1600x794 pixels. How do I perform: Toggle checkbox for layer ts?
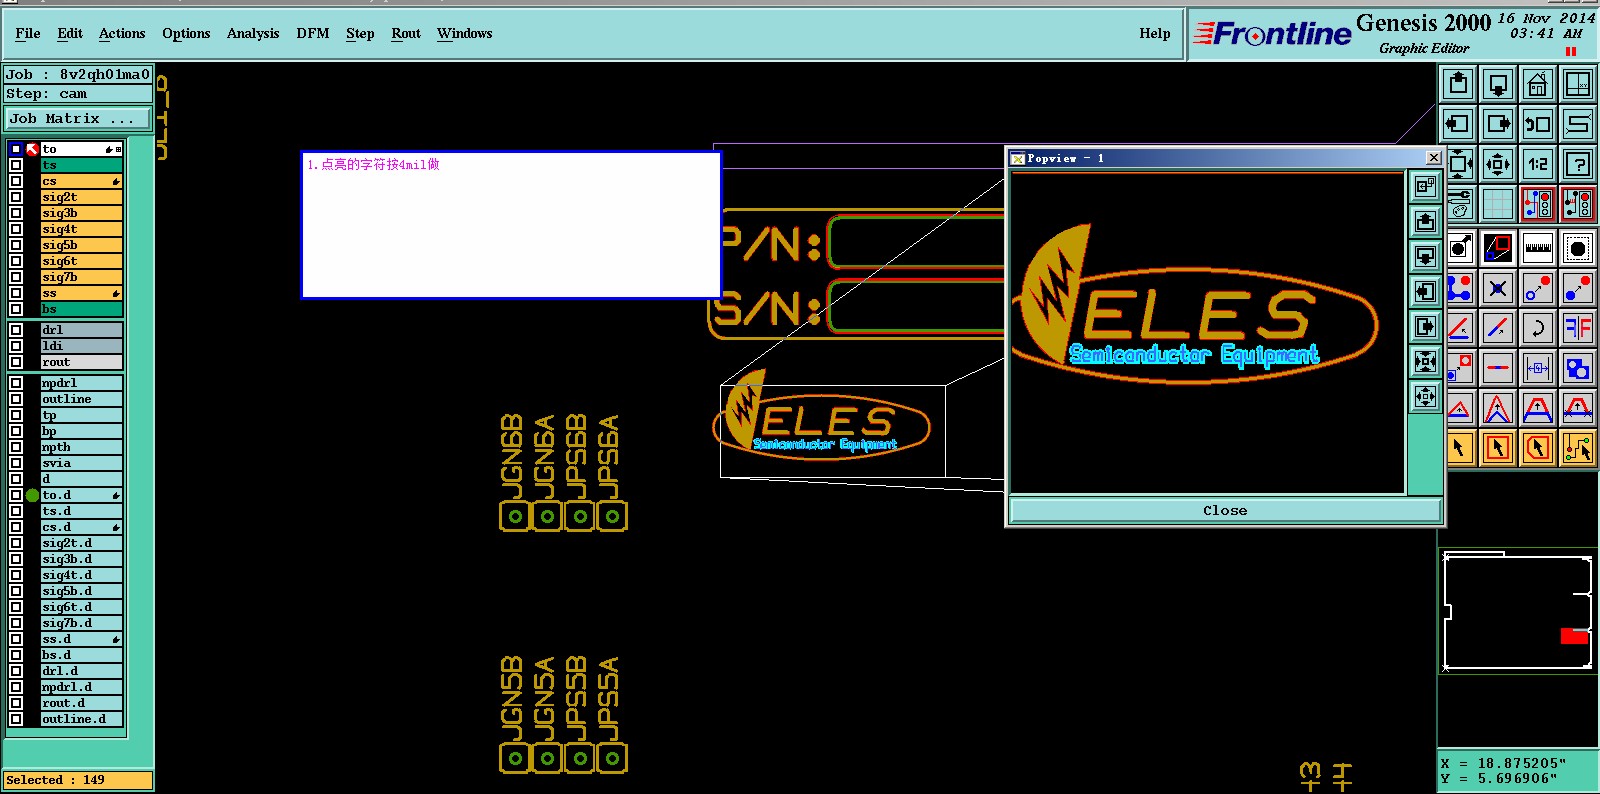(16, 165)
